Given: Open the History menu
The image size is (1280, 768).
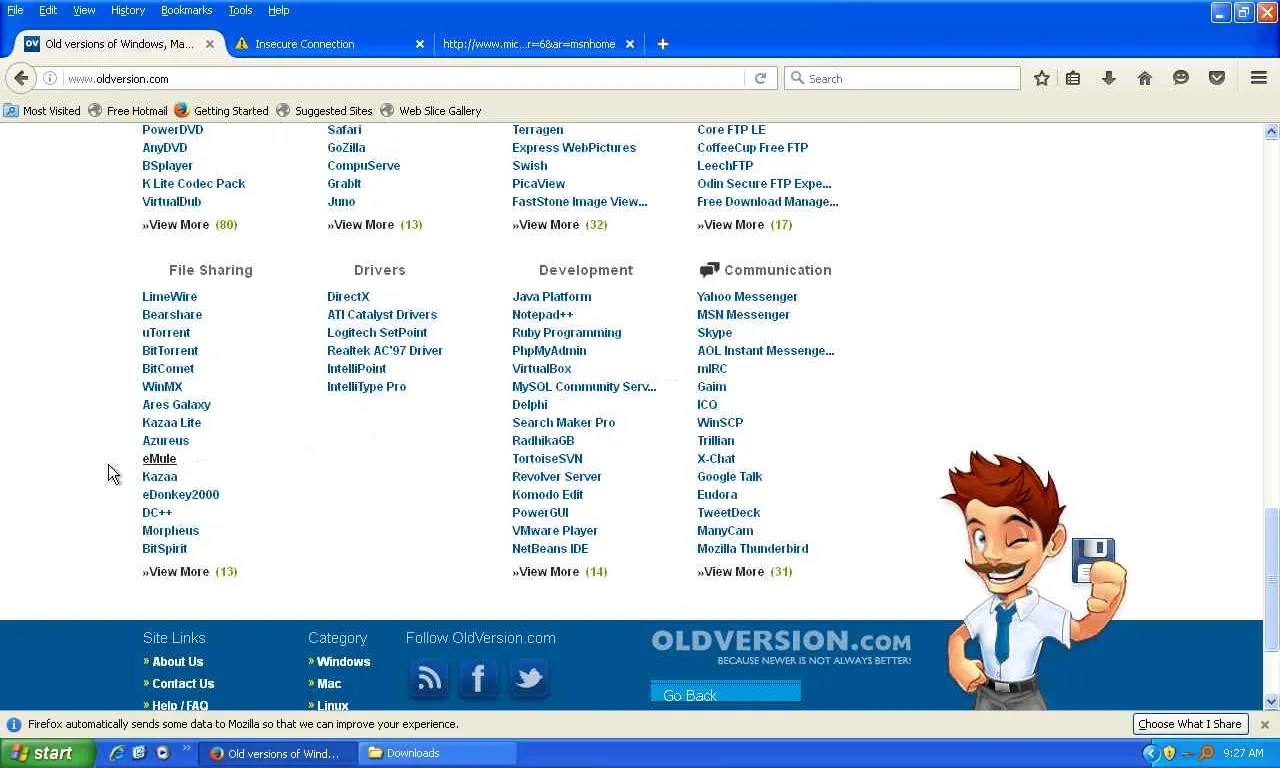Looking at the screenshot, I should [x=128, y=10].
